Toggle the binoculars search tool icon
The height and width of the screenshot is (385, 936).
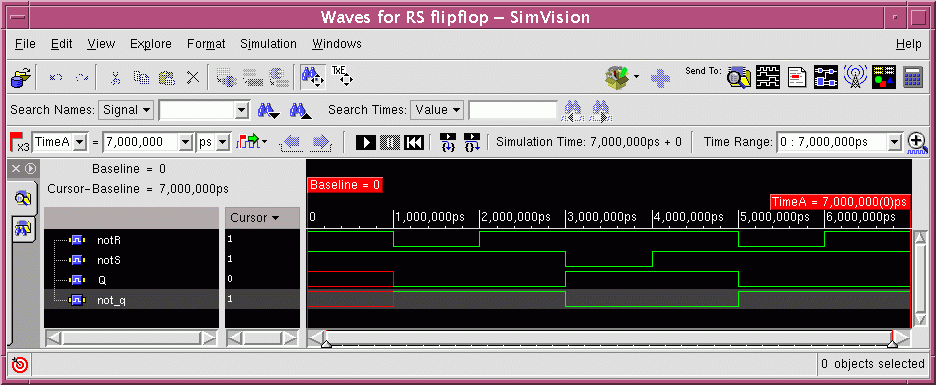pyautogui.click(x=312, y=76)
